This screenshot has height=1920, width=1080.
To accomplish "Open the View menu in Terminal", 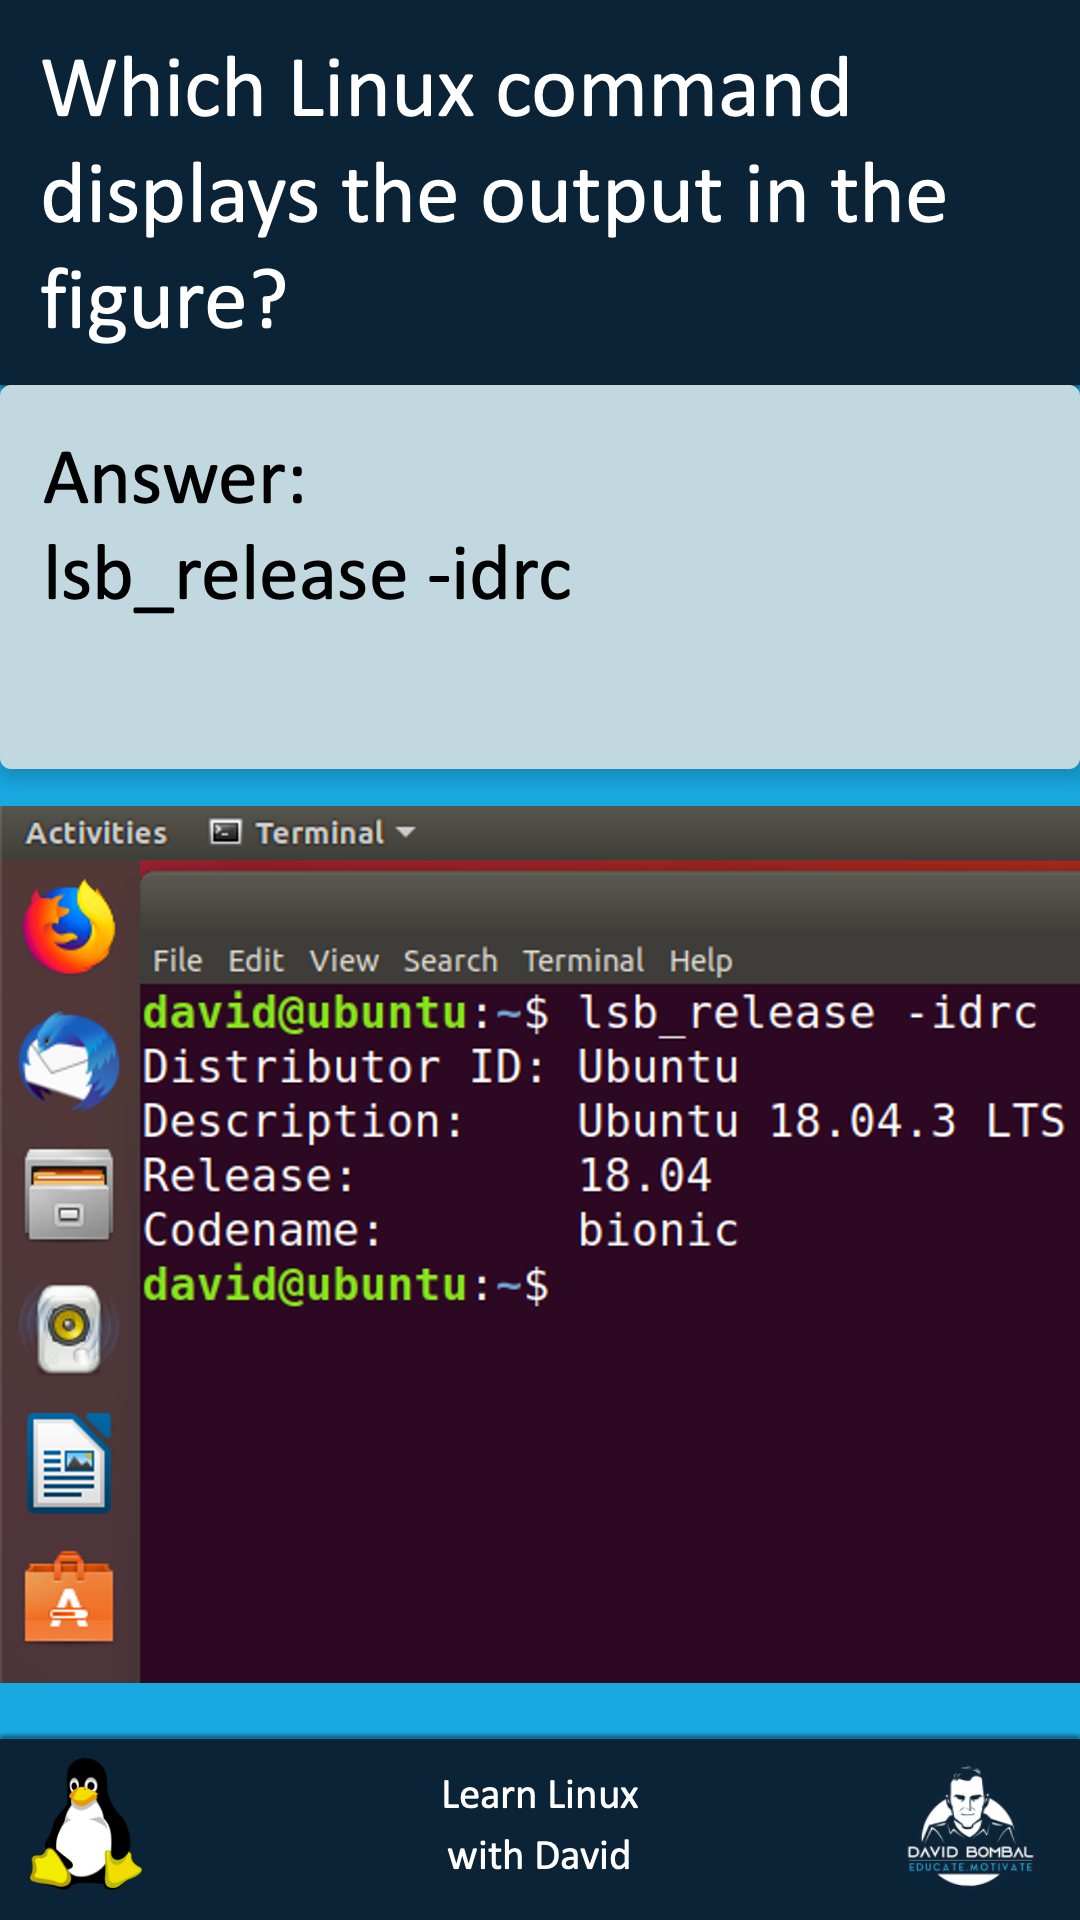I will coord(344,961).
